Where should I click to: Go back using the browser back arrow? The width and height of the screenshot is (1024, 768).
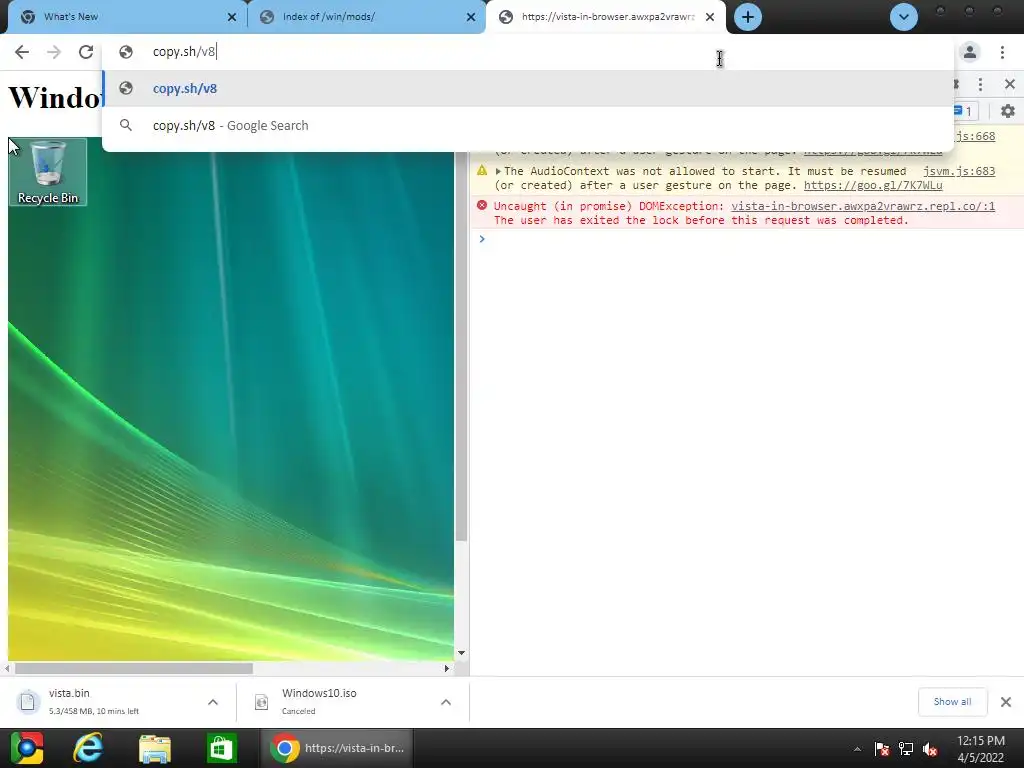click(22, 52)
